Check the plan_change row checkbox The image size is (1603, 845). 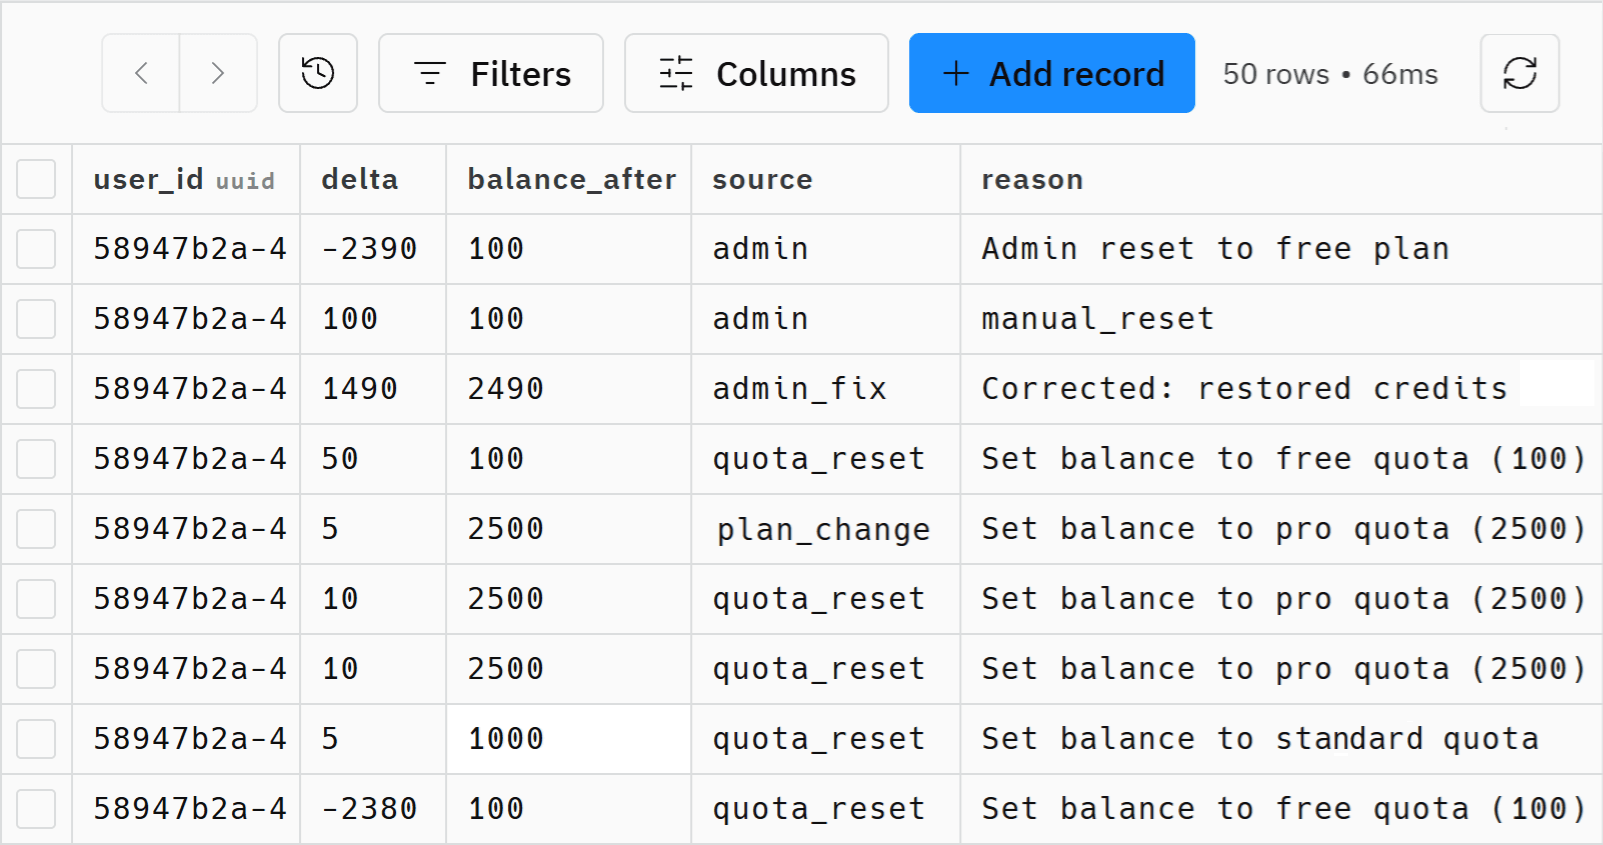click(x=36, y=529)
